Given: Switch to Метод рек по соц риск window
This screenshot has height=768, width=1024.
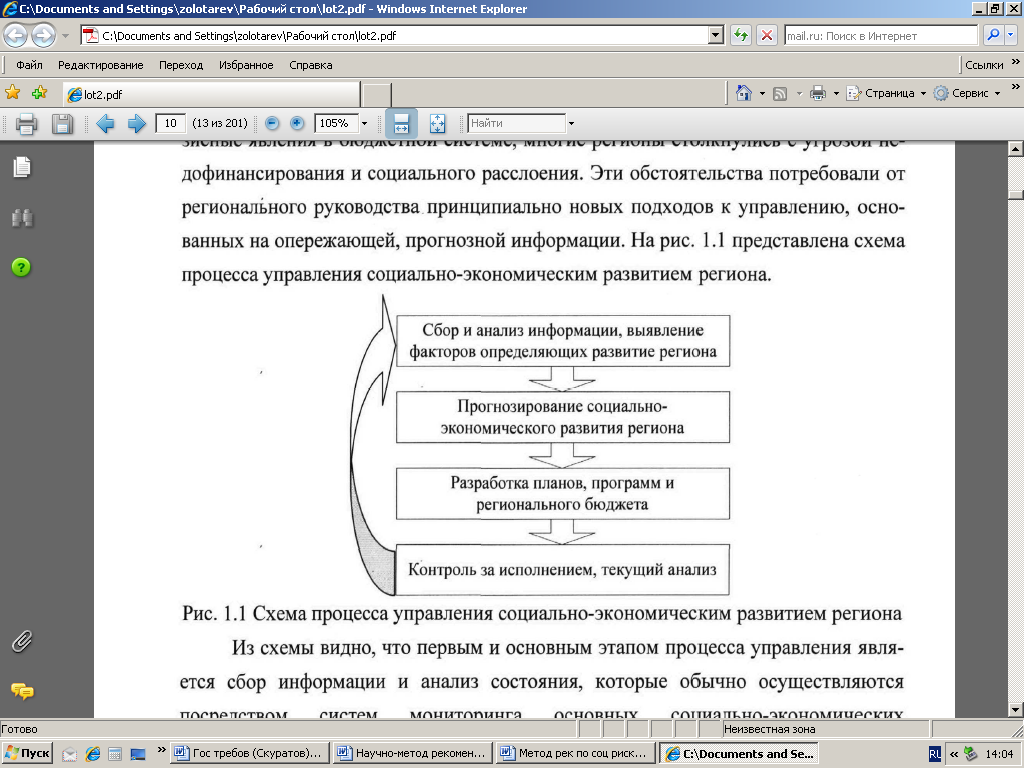Looking at the screenshot, I should pos(575,754).
